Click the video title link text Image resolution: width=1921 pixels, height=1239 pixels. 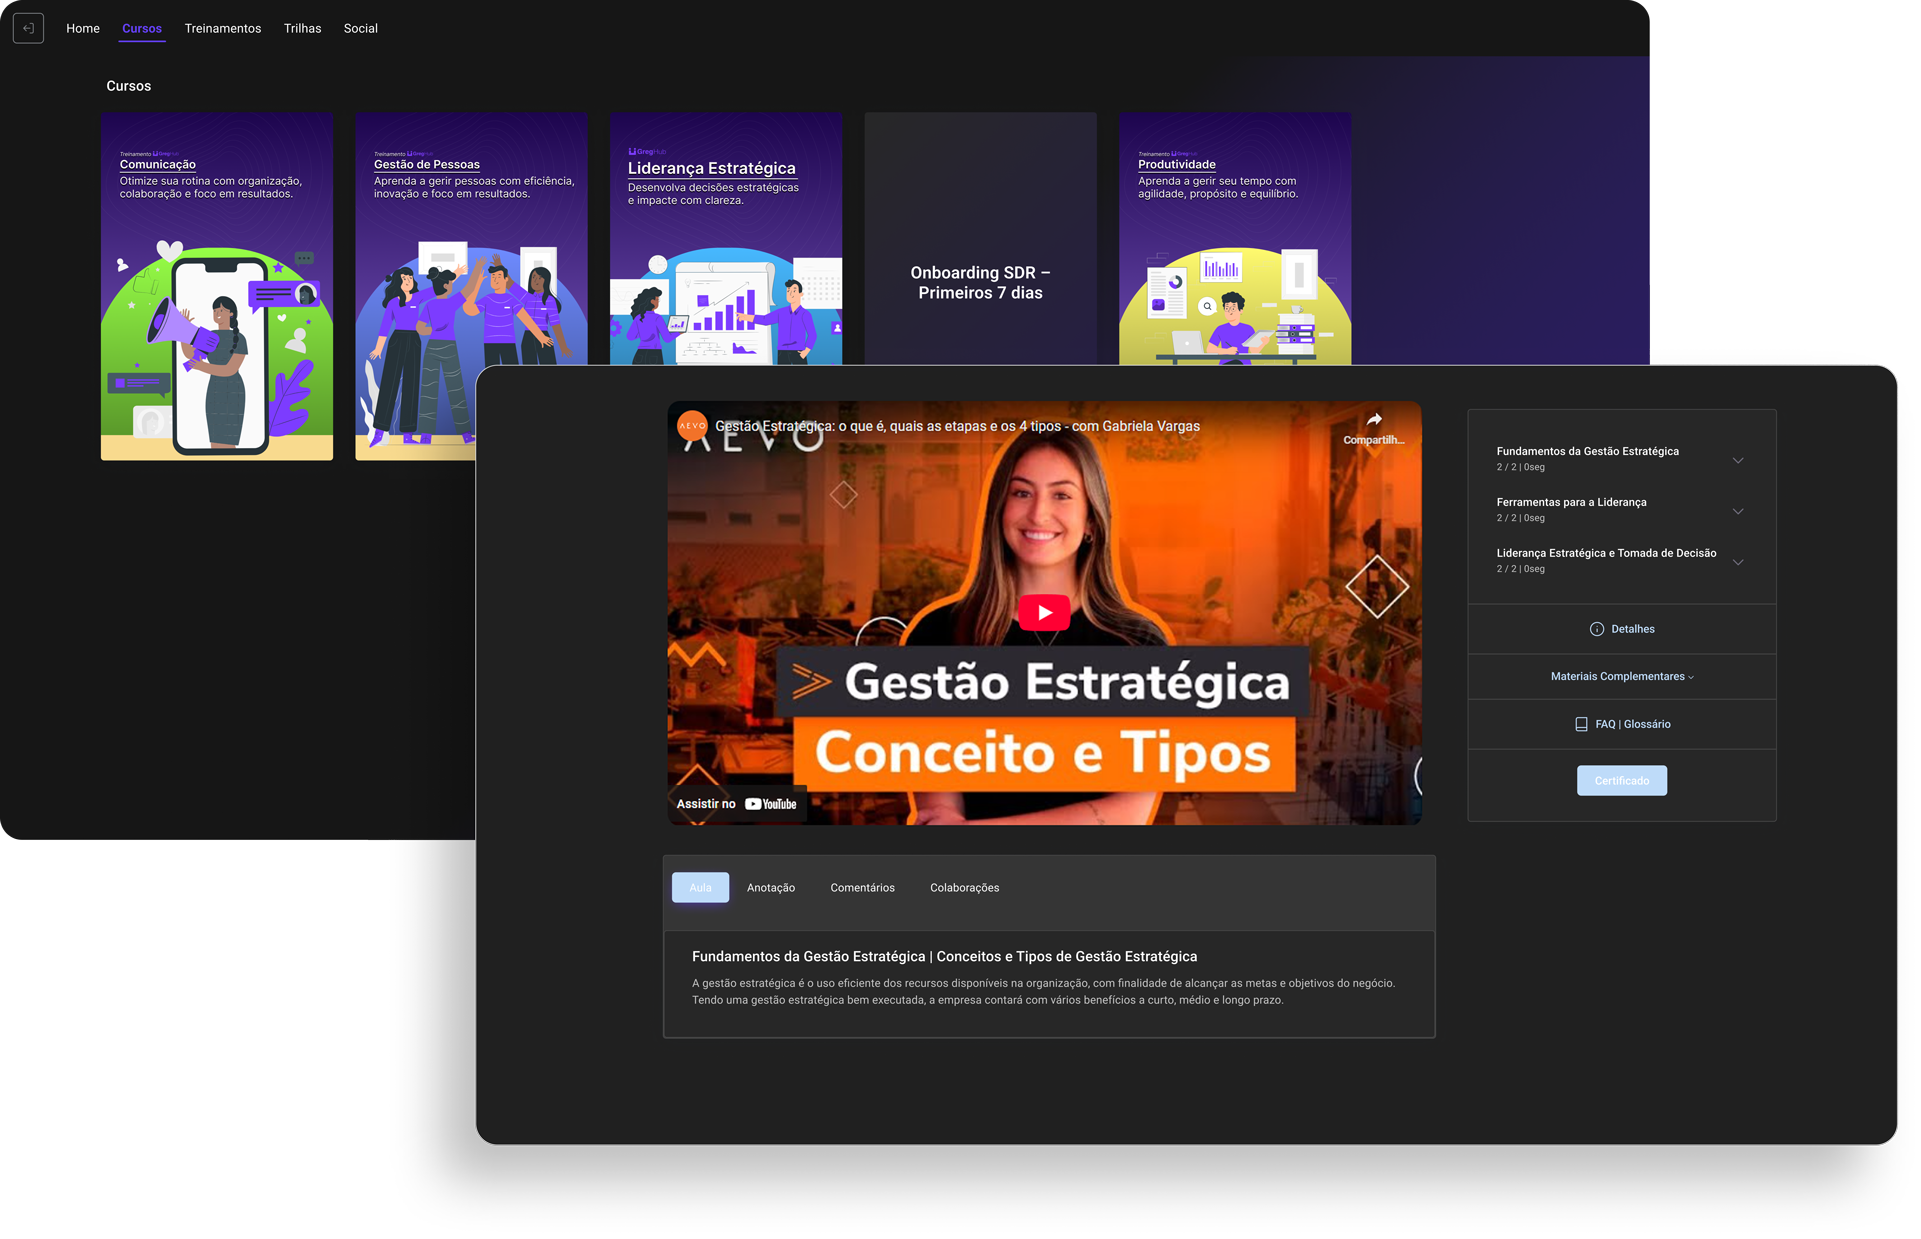pos(957,426)
